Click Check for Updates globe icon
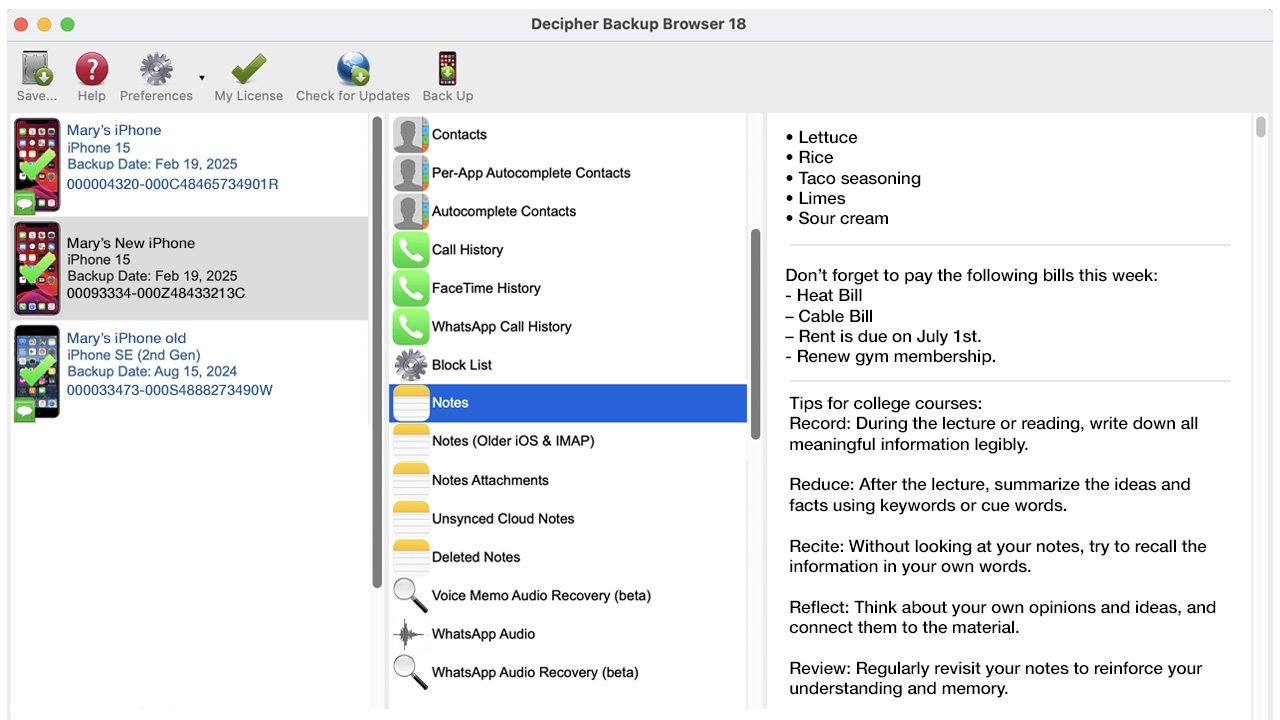 (353, 70)
